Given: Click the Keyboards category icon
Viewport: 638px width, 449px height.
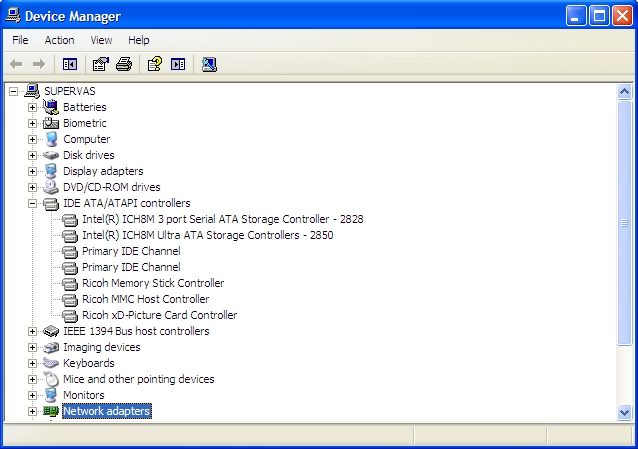Looking at the screenshot, I should (x=51, y=363).
